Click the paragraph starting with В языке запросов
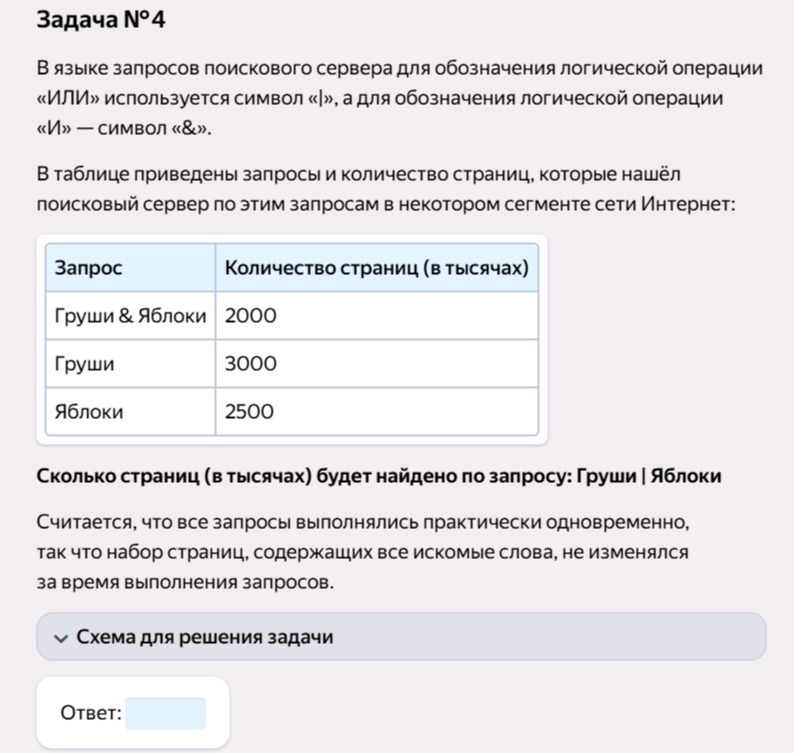 [x=400, y=98]
